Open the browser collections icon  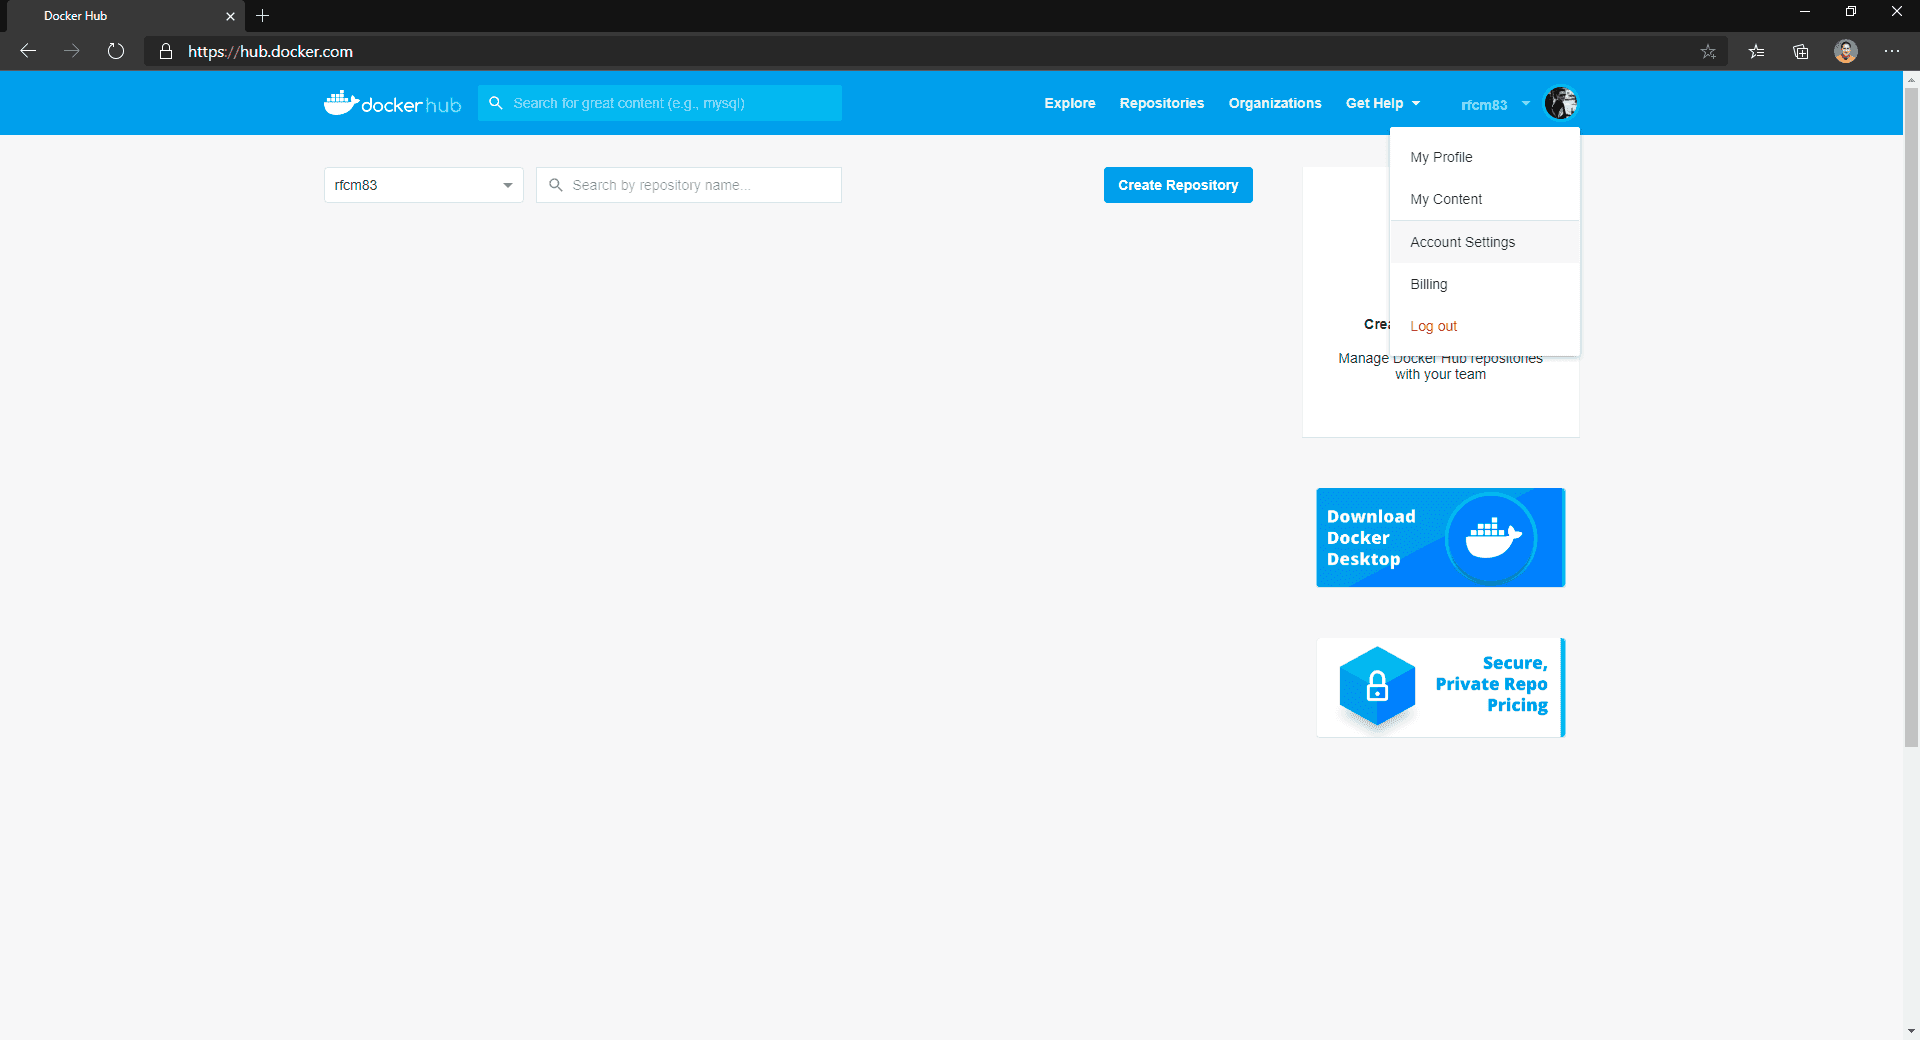[x=1801, y=51]
